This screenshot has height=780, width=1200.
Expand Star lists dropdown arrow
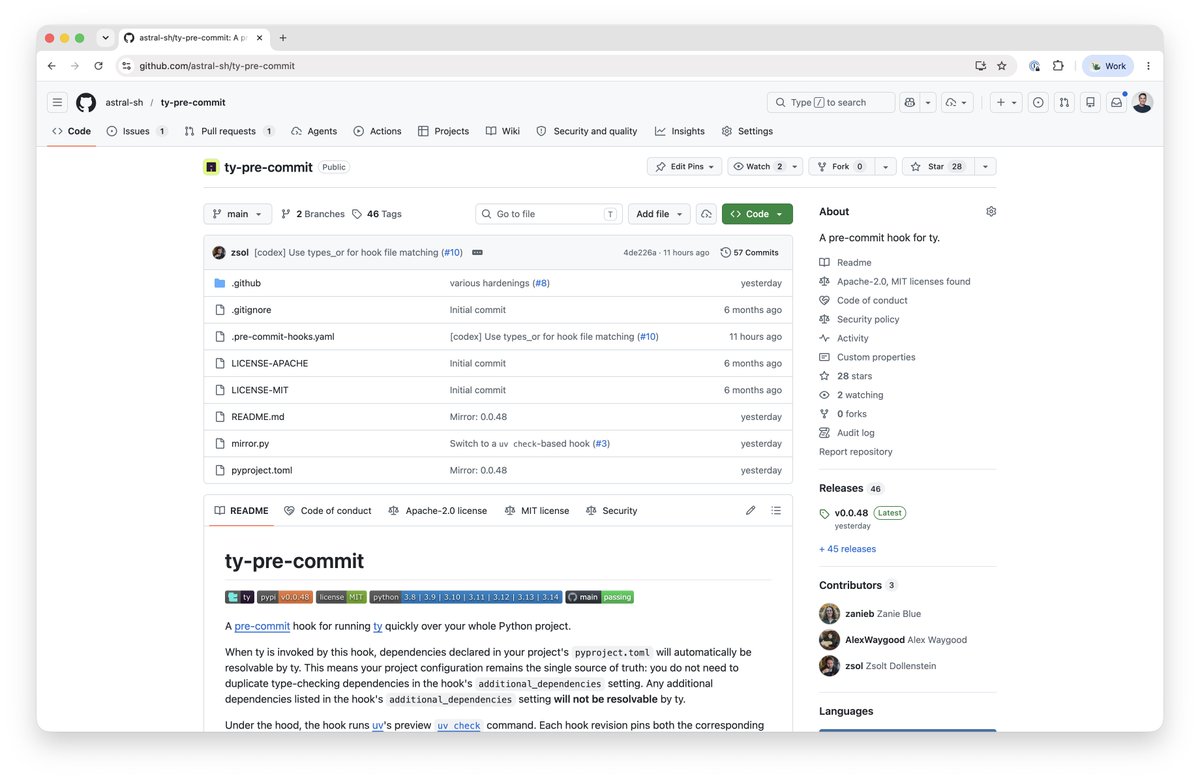[986, 167]
